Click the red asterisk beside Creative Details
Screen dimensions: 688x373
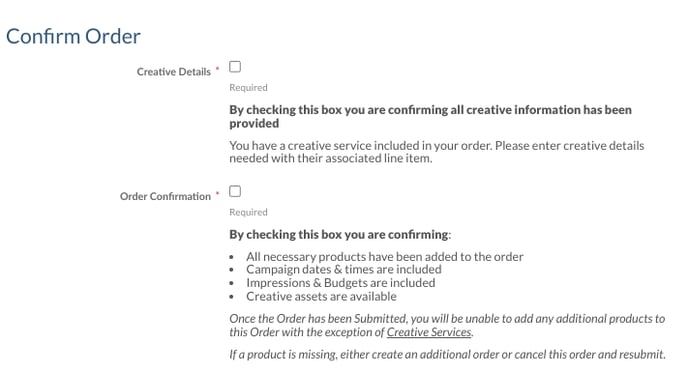click(217, 69)
